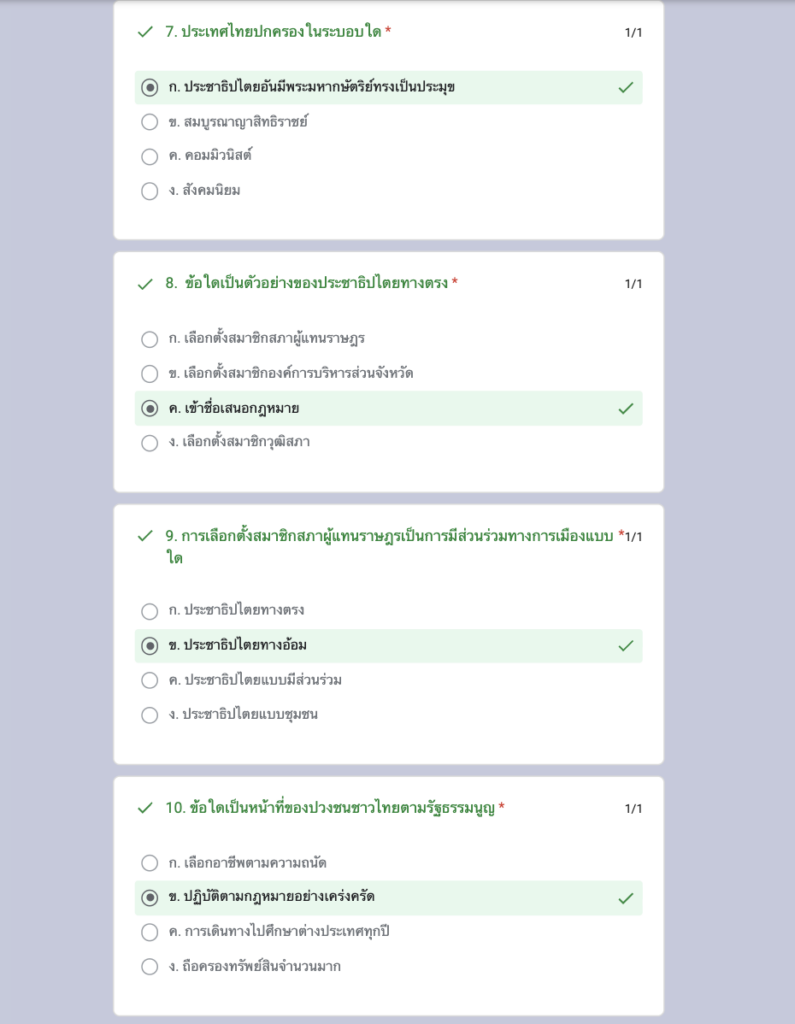Select radio option ง. สังคมนิยม
The height and width of the screenshot is (1024, 795).
point(150,191)
